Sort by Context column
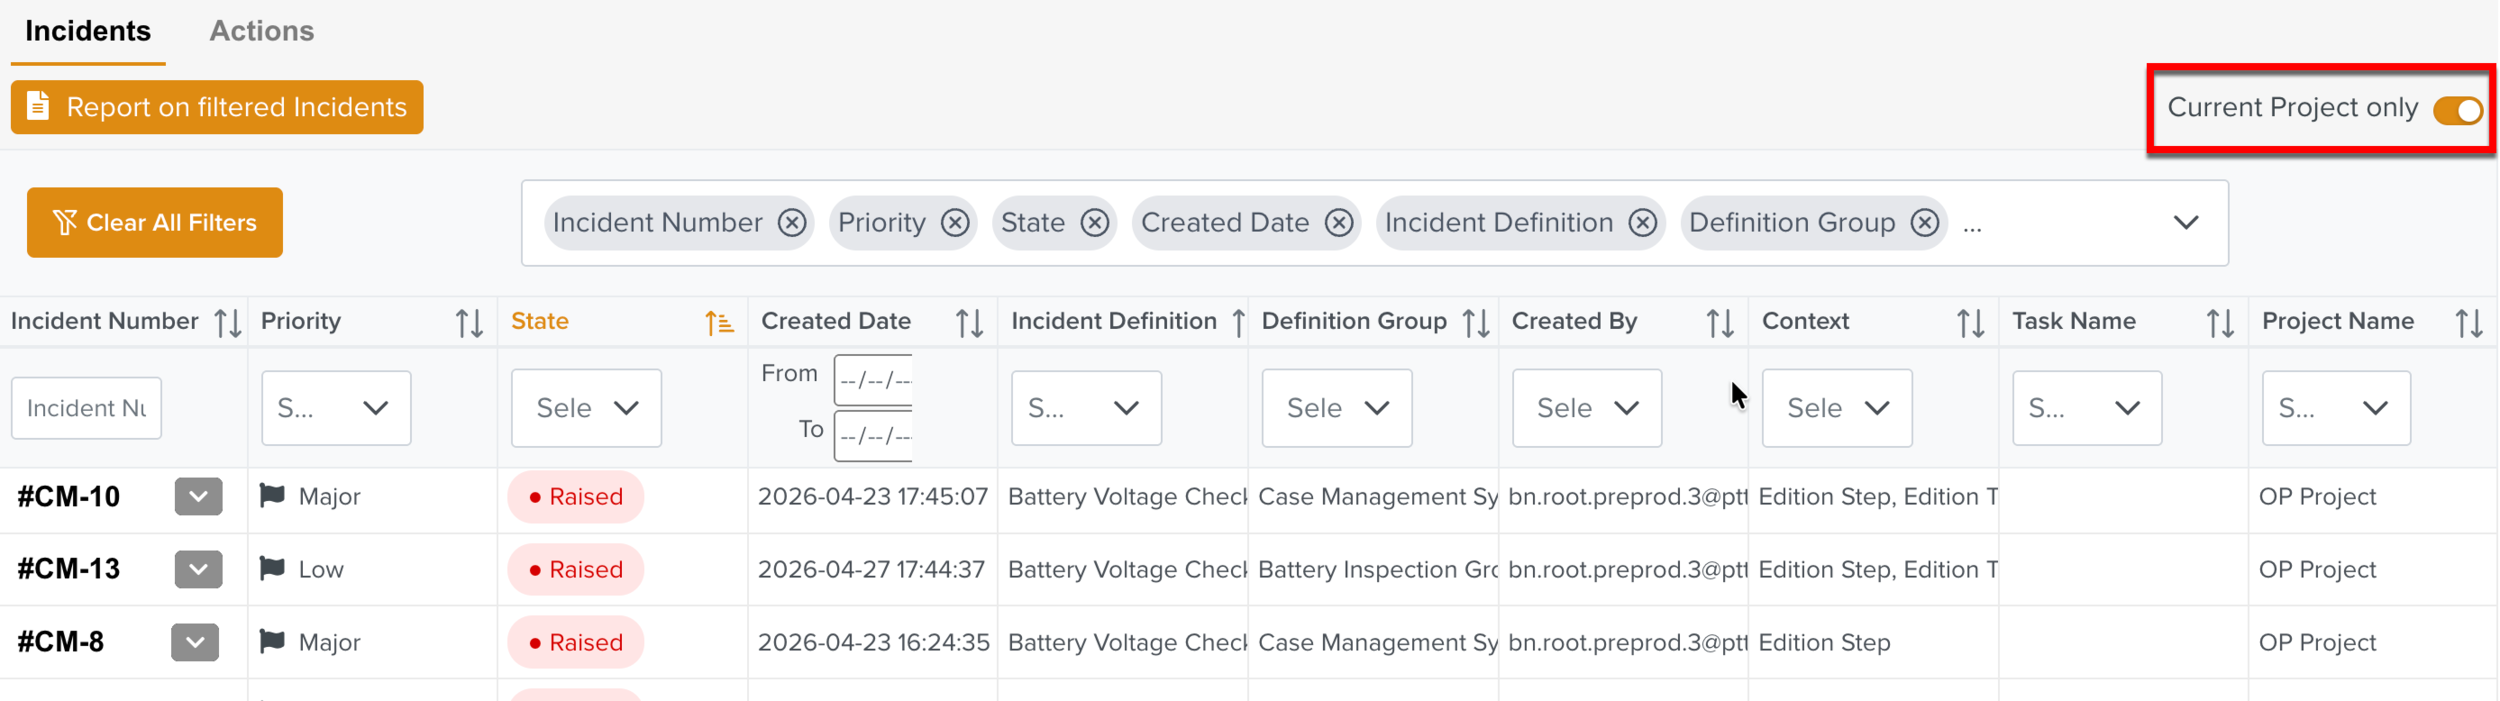Viewport: 2500px width, 701px height. coord(1970,322)
